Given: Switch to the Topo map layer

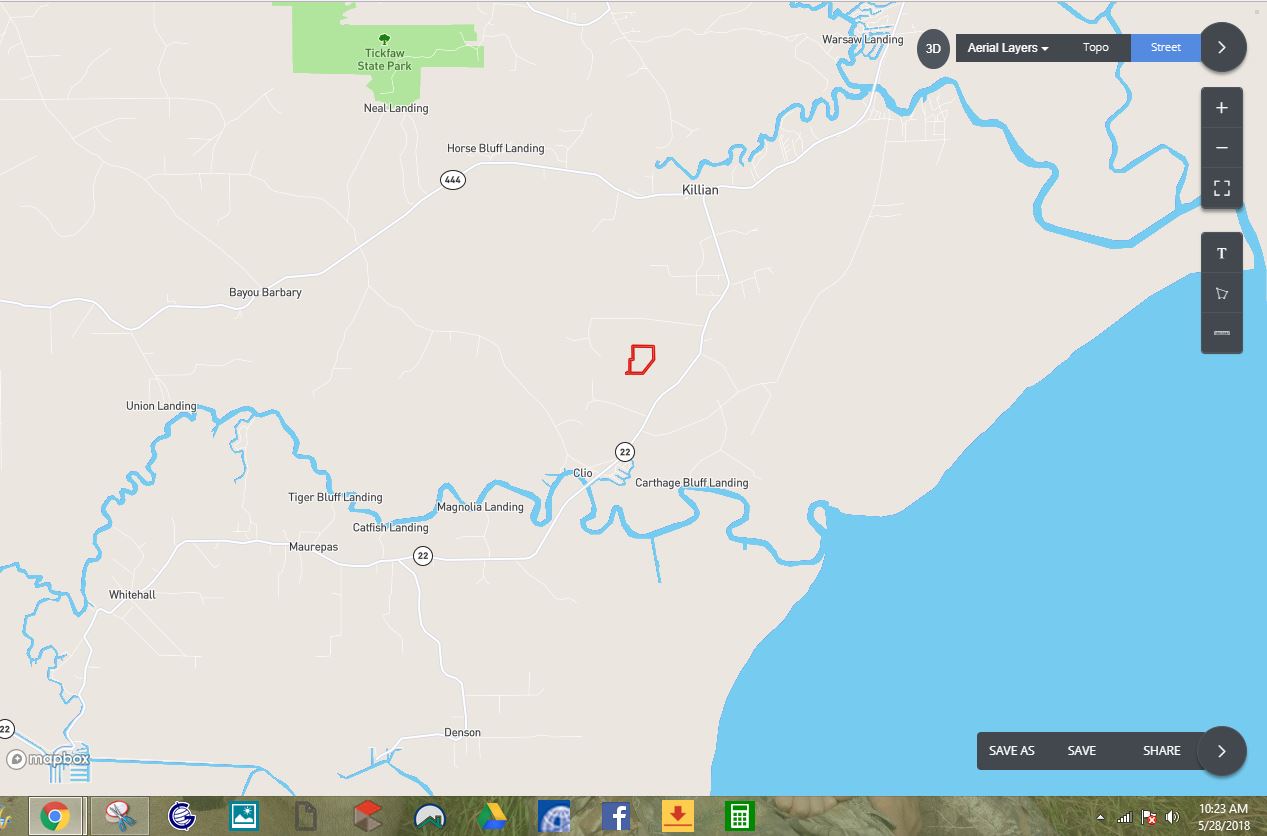Looking at the screenshot, I should (x=1095, y=48).
